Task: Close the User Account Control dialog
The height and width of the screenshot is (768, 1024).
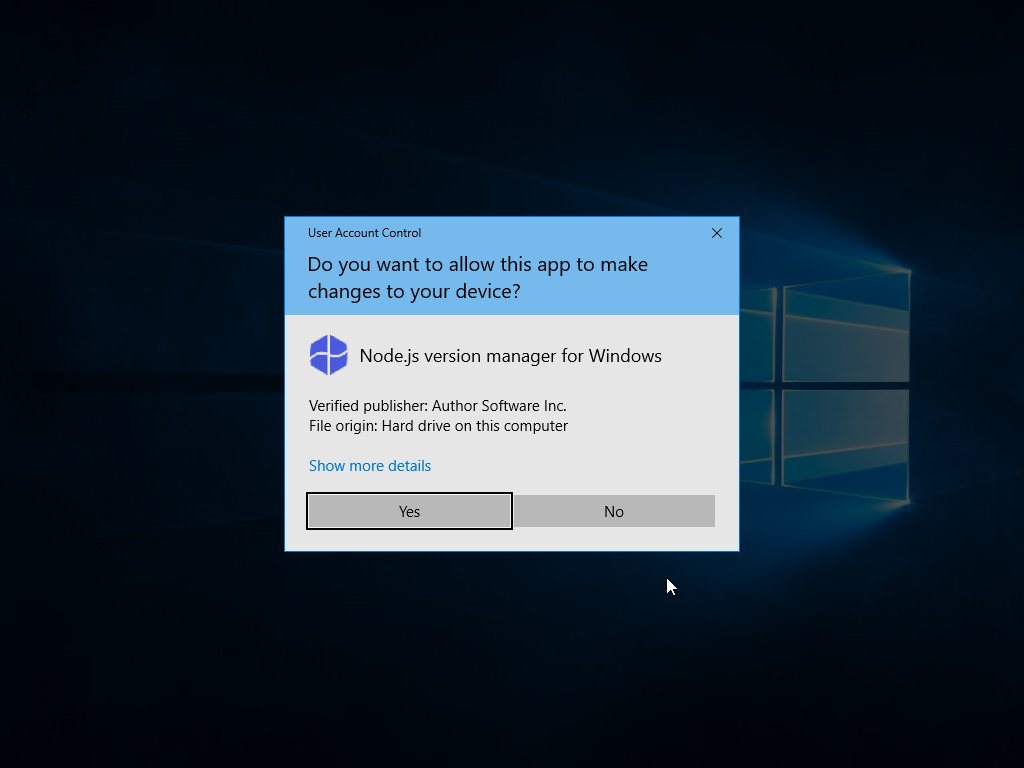Action: point(716,233)
